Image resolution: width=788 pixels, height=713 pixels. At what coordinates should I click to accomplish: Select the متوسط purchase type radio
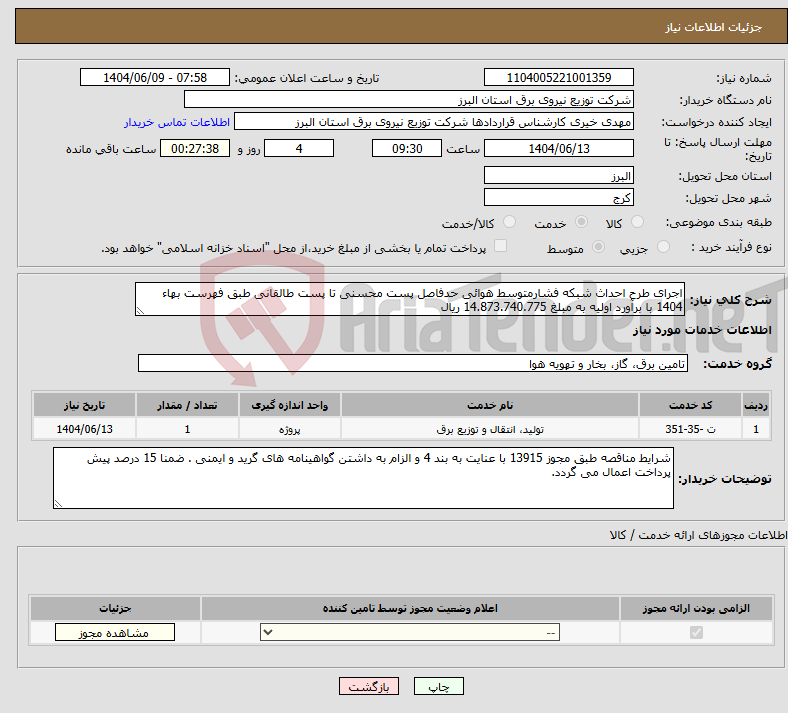point(598,247)
